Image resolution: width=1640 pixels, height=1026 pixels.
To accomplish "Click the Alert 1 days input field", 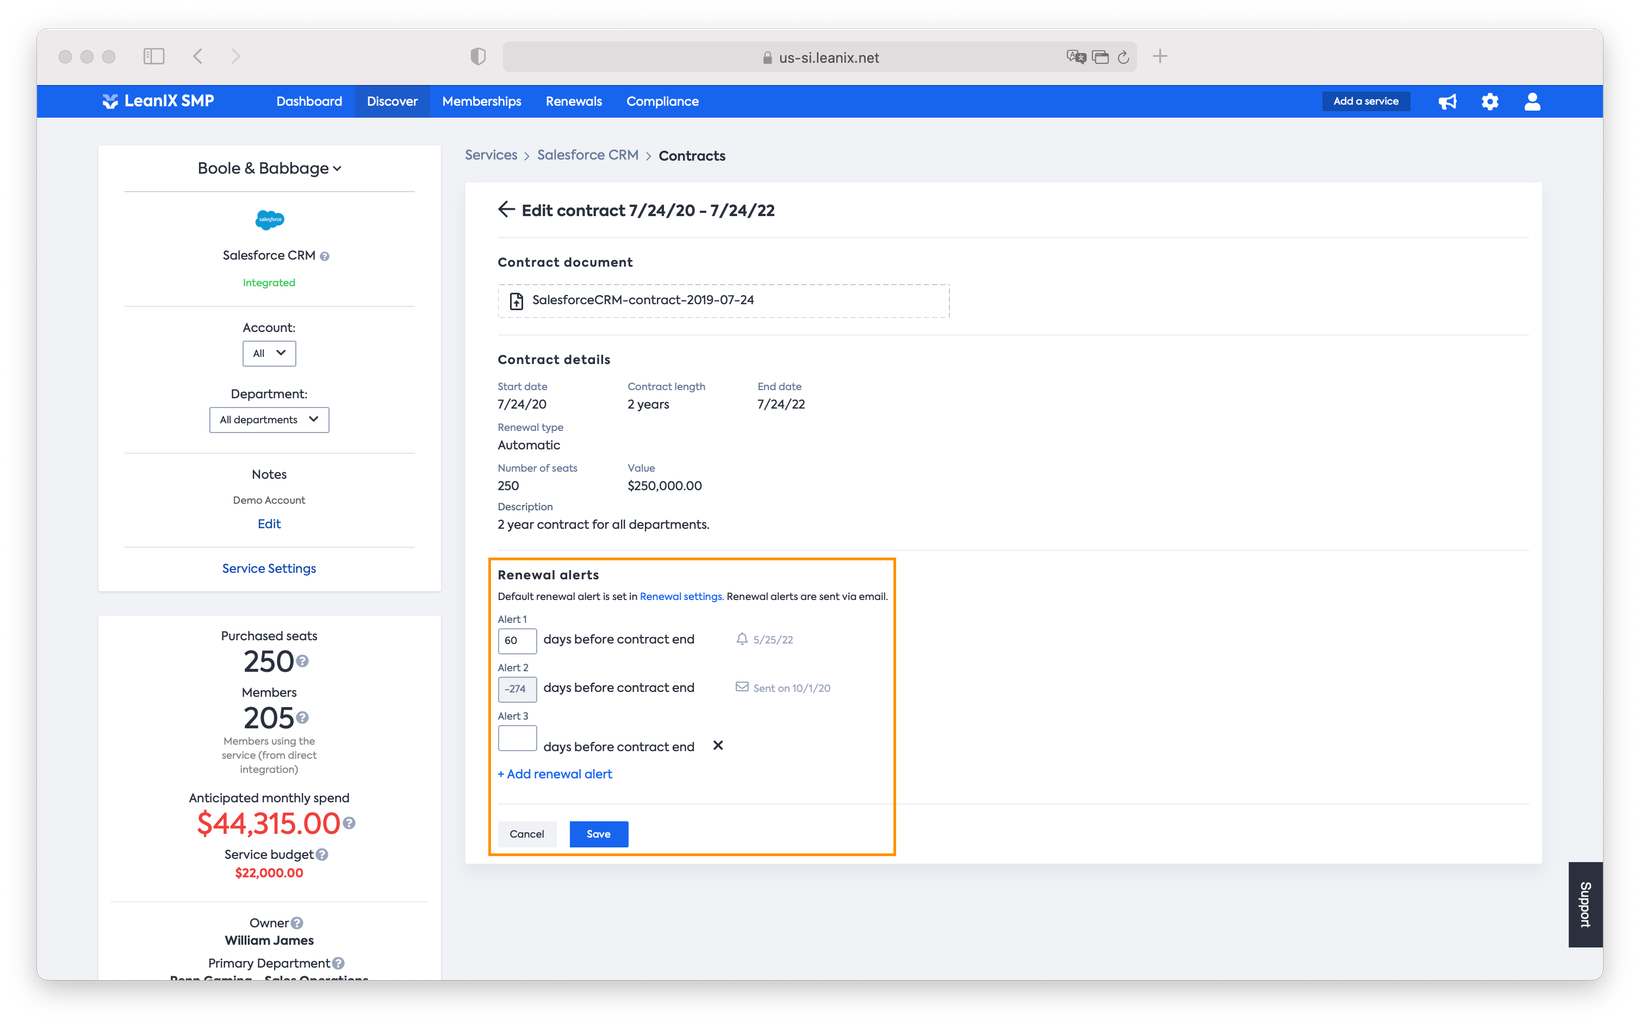I will (517, 640).
